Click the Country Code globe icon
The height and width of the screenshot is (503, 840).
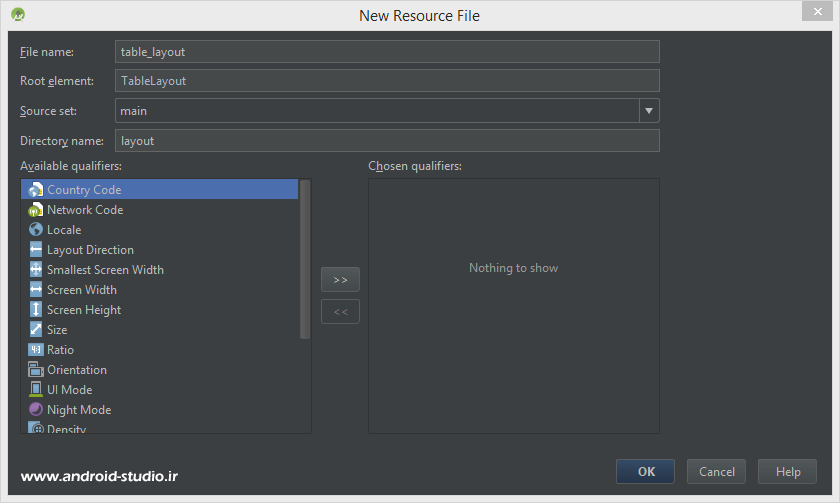click(x=35, y=190)
